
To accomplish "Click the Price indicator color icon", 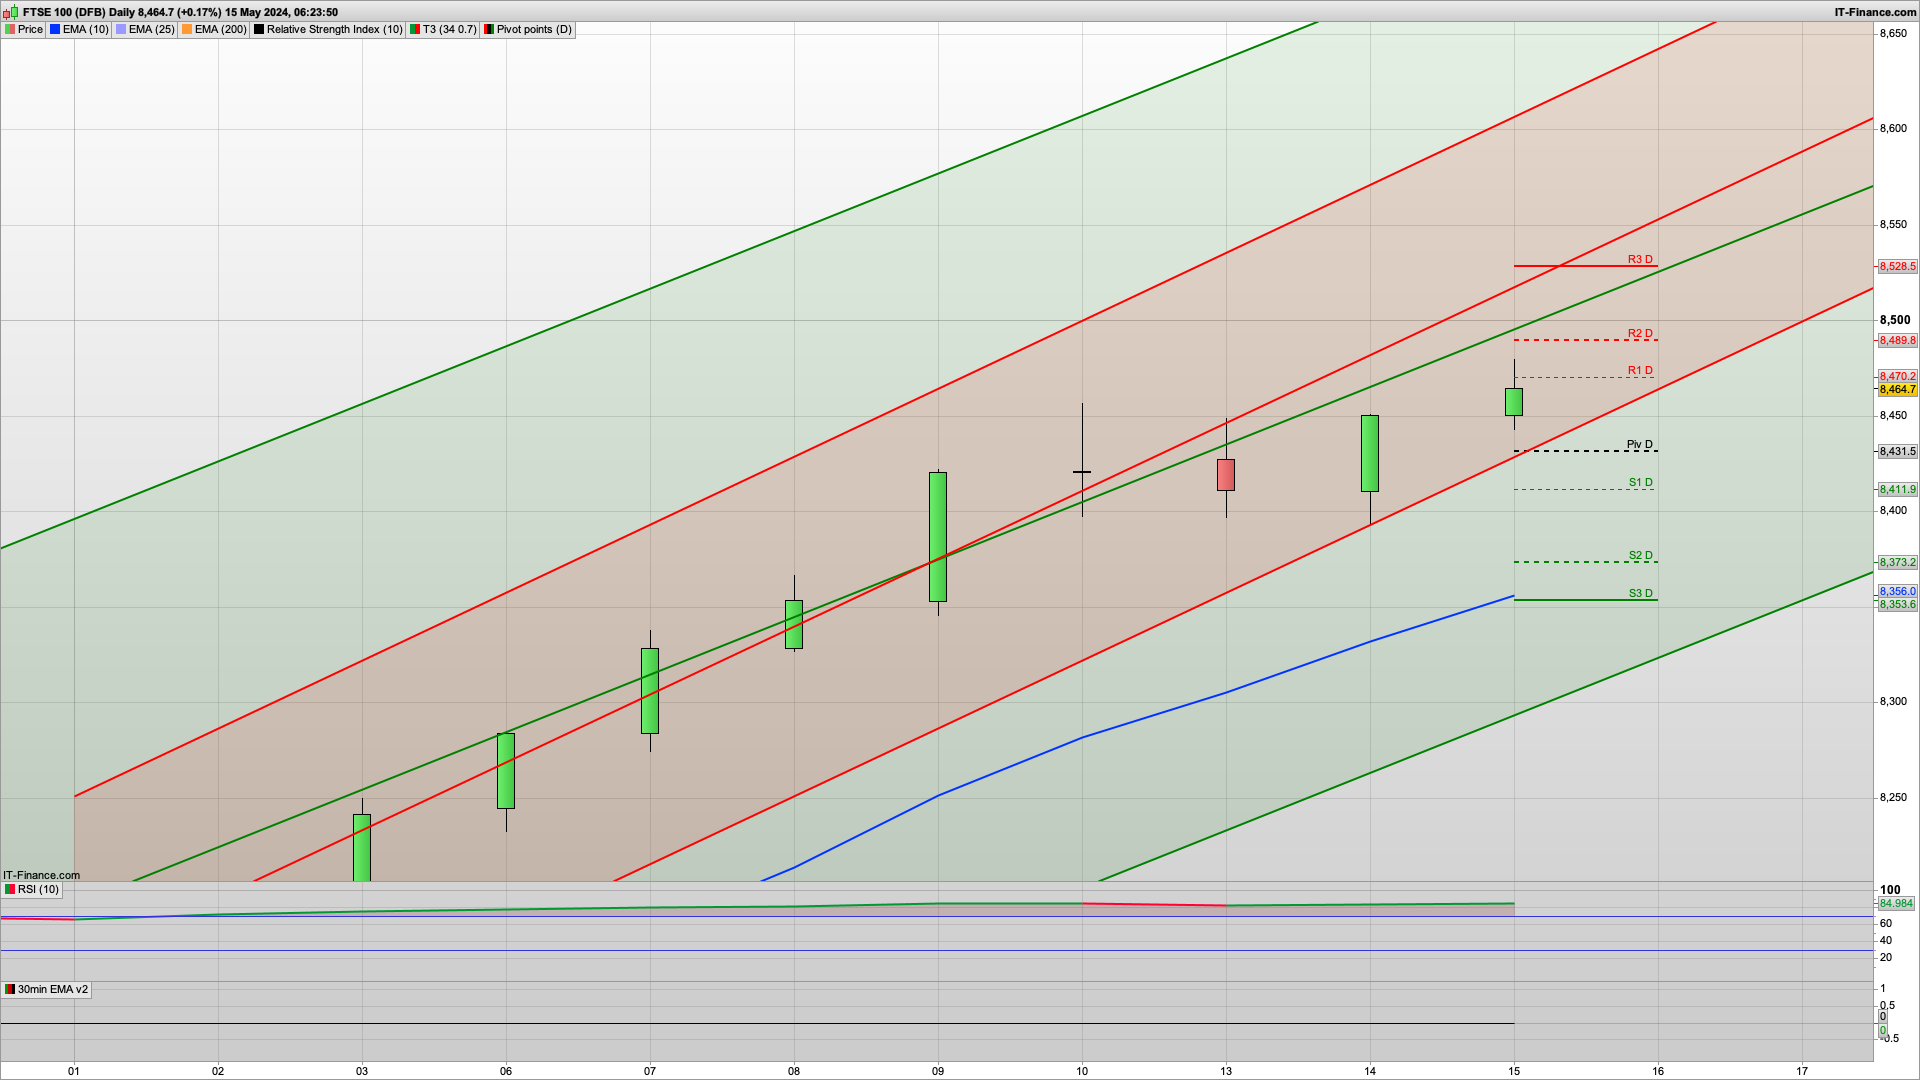I will (x=10, y=29).
